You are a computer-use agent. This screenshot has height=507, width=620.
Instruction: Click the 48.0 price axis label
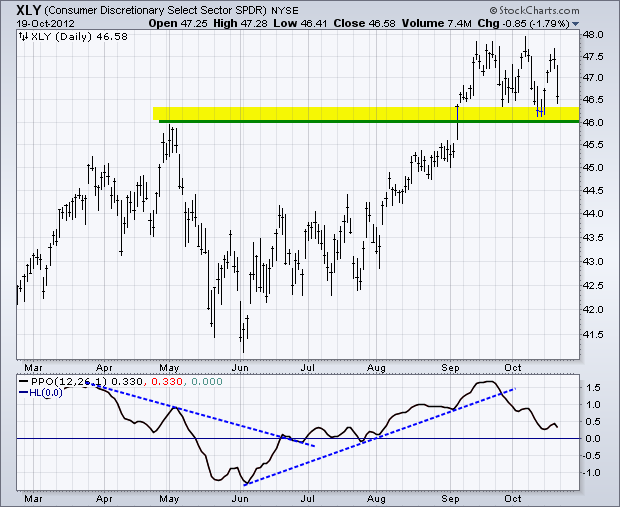(593, 35)
